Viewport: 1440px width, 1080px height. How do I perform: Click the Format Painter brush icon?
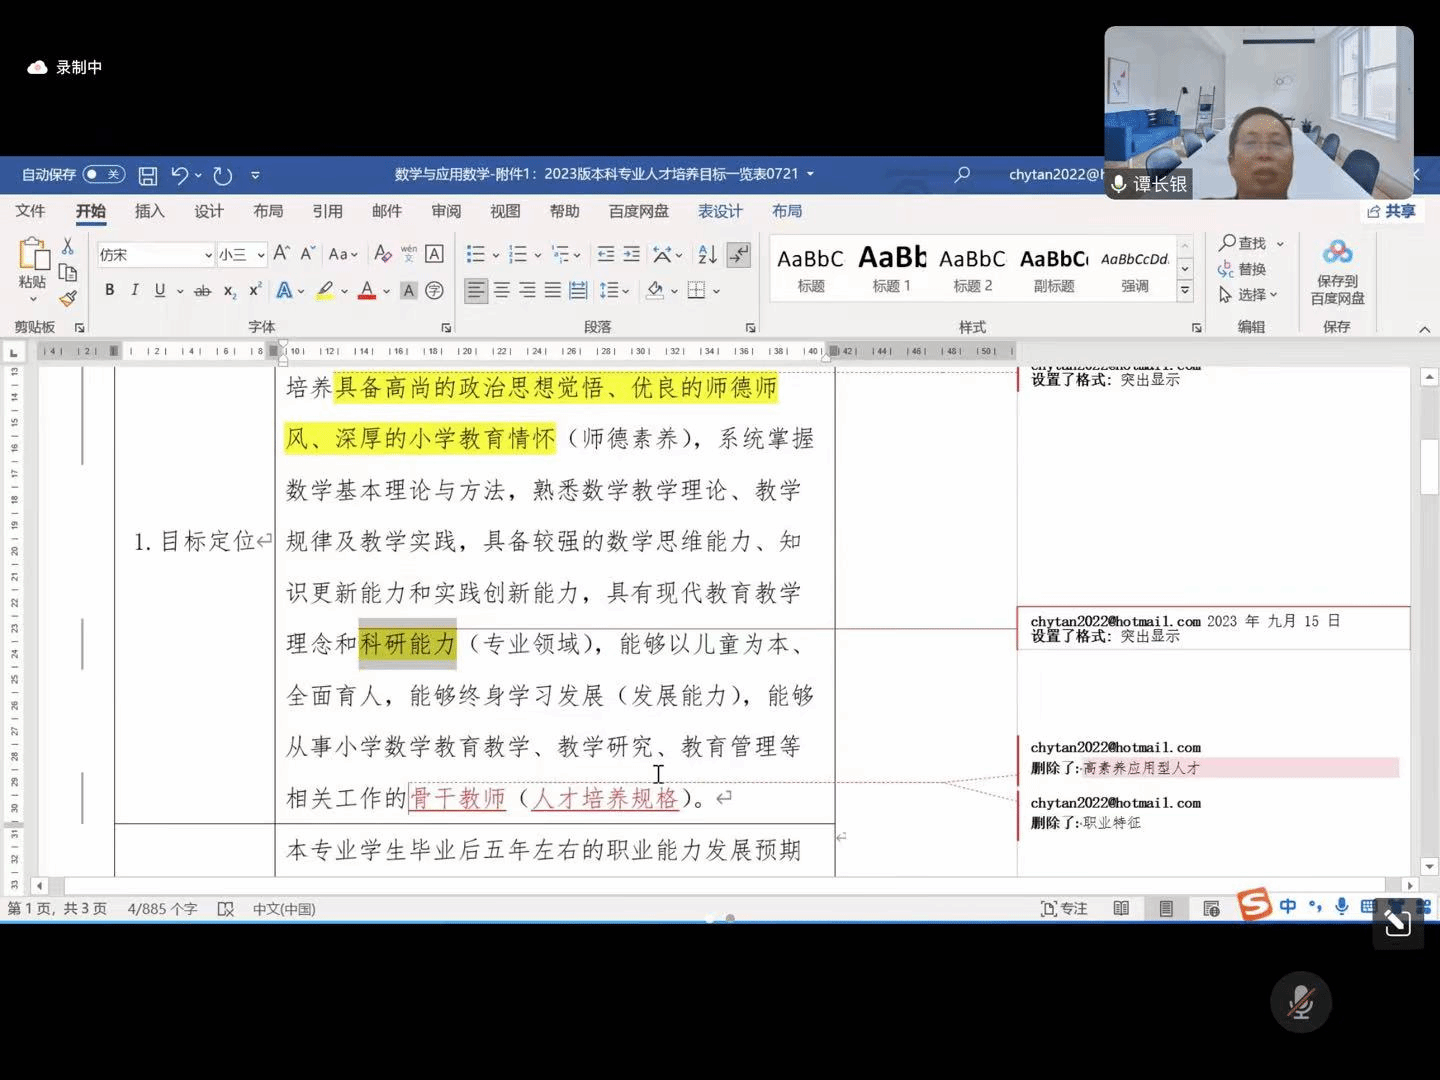[x=68, y=298]
